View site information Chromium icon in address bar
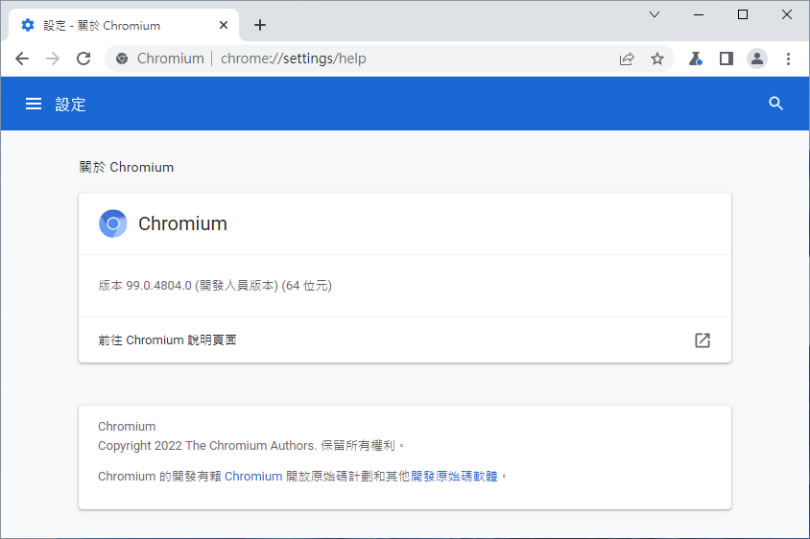810x539 pixels. (x=122, y=58)
